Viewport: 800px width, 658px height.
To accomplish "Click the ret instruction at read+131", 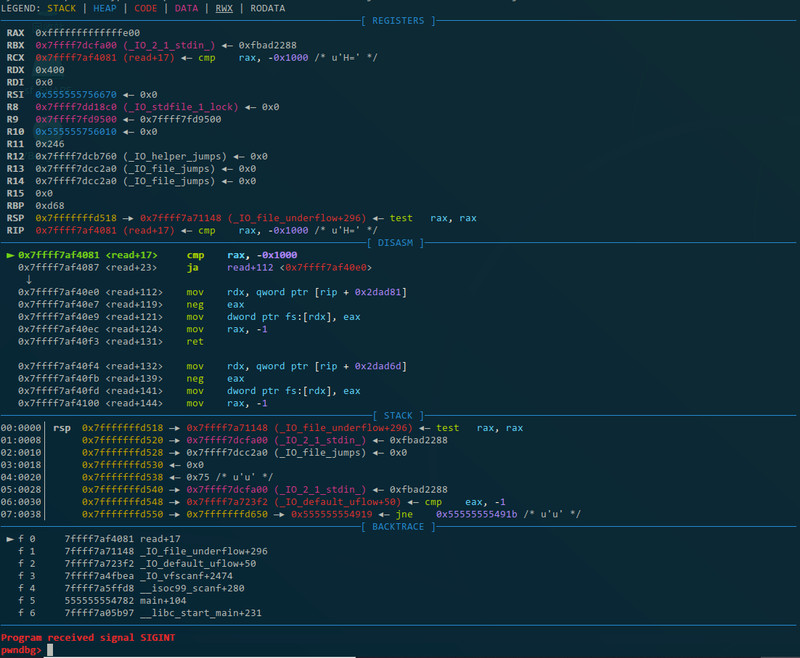I will (x=195, y=341).
